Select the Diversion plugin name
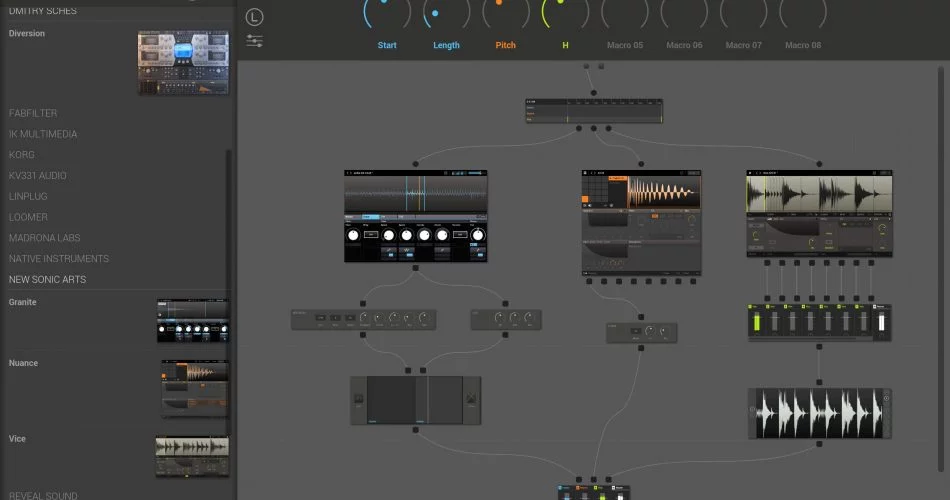This screenshot has width=950, height=500. click(27, 33)
